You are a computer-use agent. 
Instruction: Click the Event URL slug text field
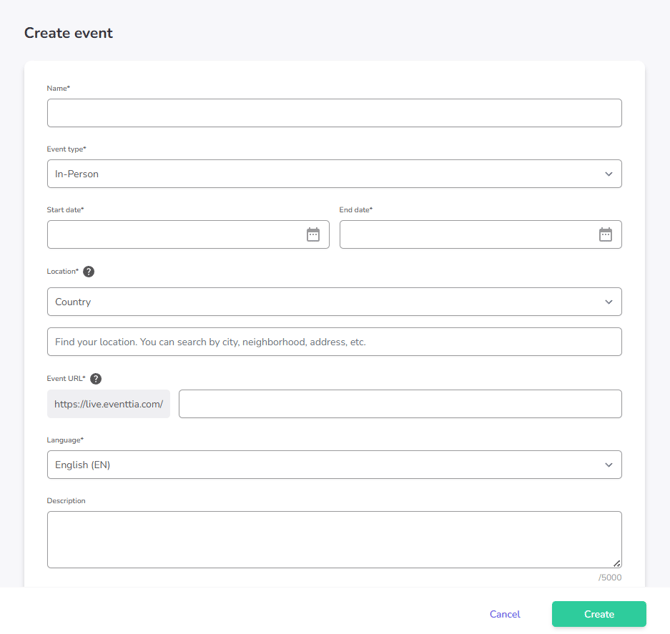point(400,404)
